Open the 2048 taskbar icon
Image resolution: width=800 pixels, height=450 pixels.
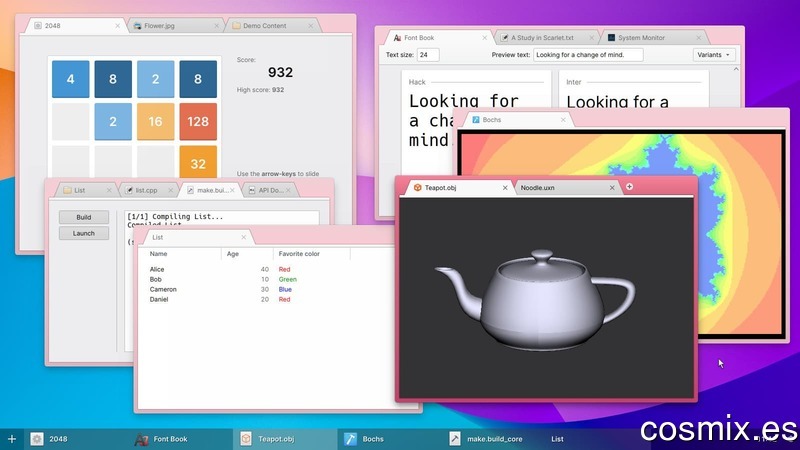point(37,439)
